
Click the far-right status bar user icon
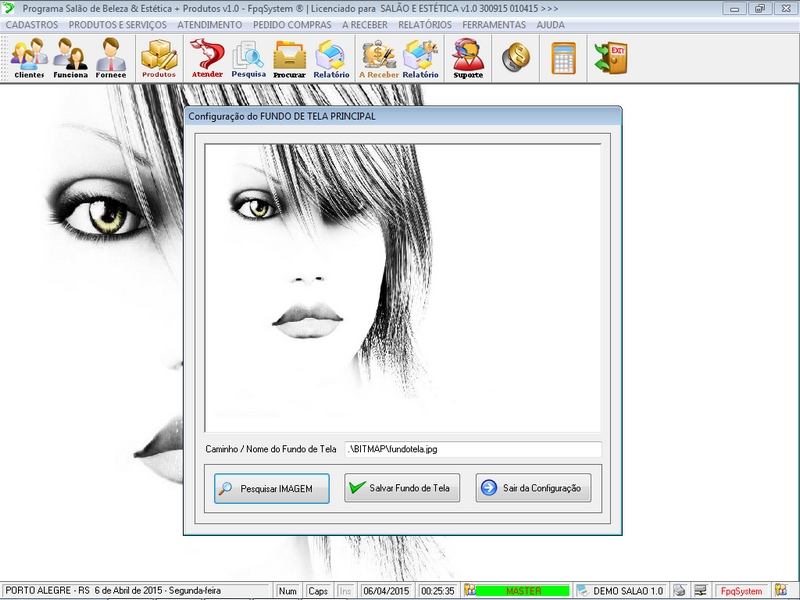[x=781, y=591]
